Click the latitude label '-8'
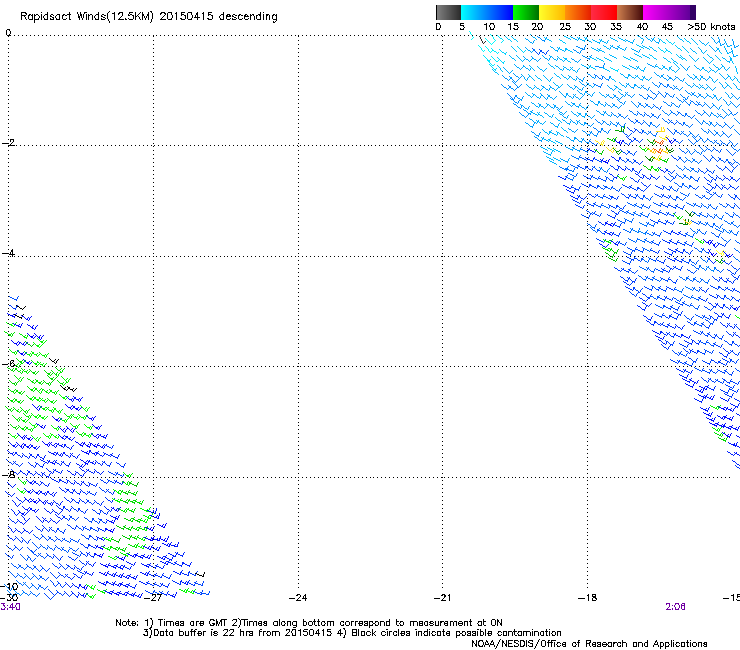The width and height of the screenshot is (740, 650). click(x=9, y=474)
